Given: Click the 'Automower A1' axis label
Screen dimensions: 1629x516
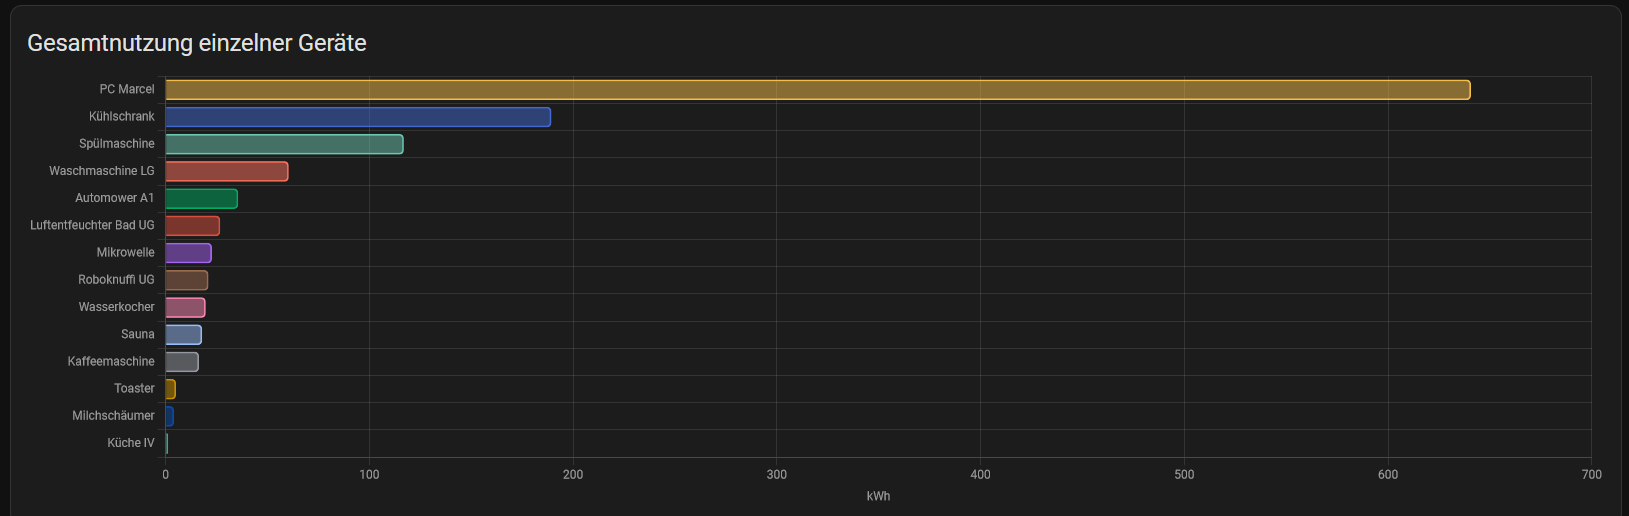Looking at the screenshot, I should [x=115, y=198].
